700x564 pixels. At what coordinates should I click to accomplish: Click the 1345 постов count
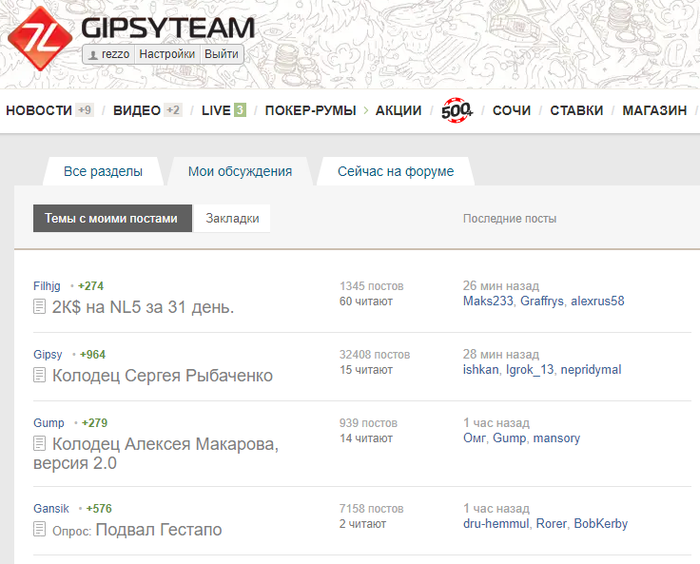click(x=371, y=286)
